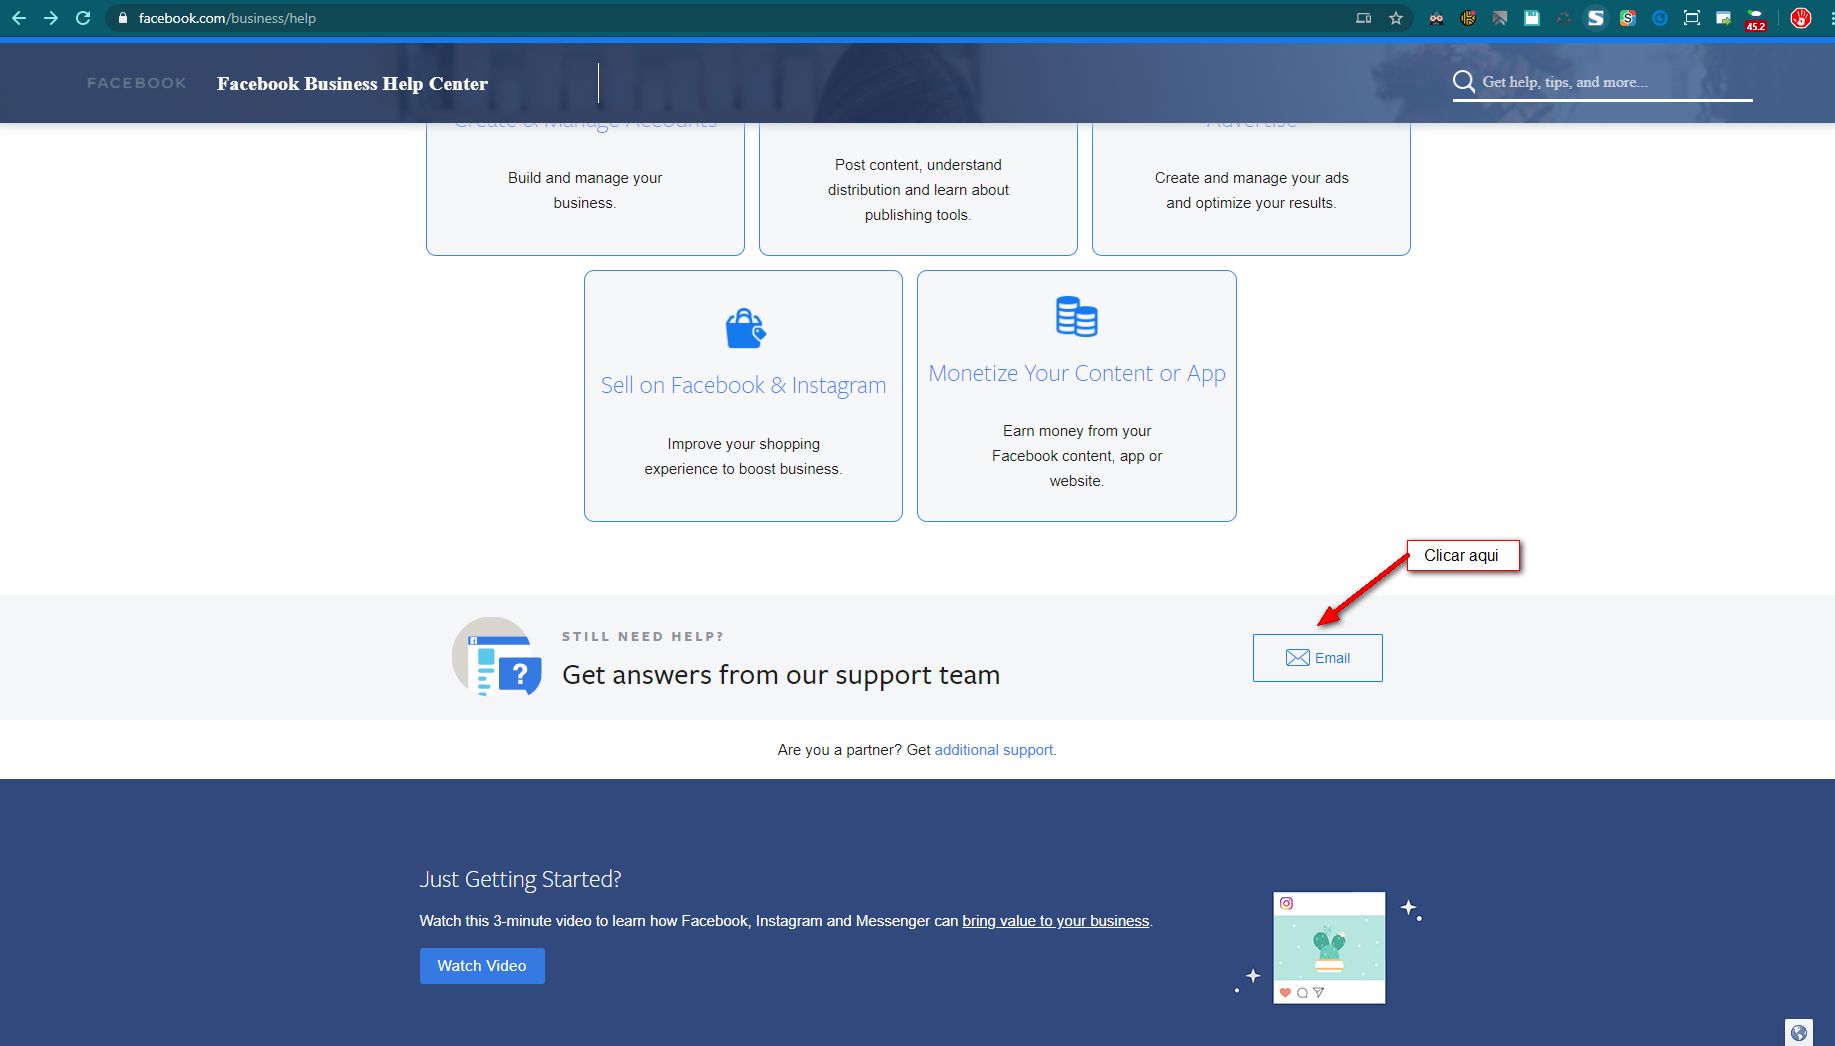Open the Facebook Business Help Center home
The width and height of the screenshot is (1835, 1046).
point(352,84)
